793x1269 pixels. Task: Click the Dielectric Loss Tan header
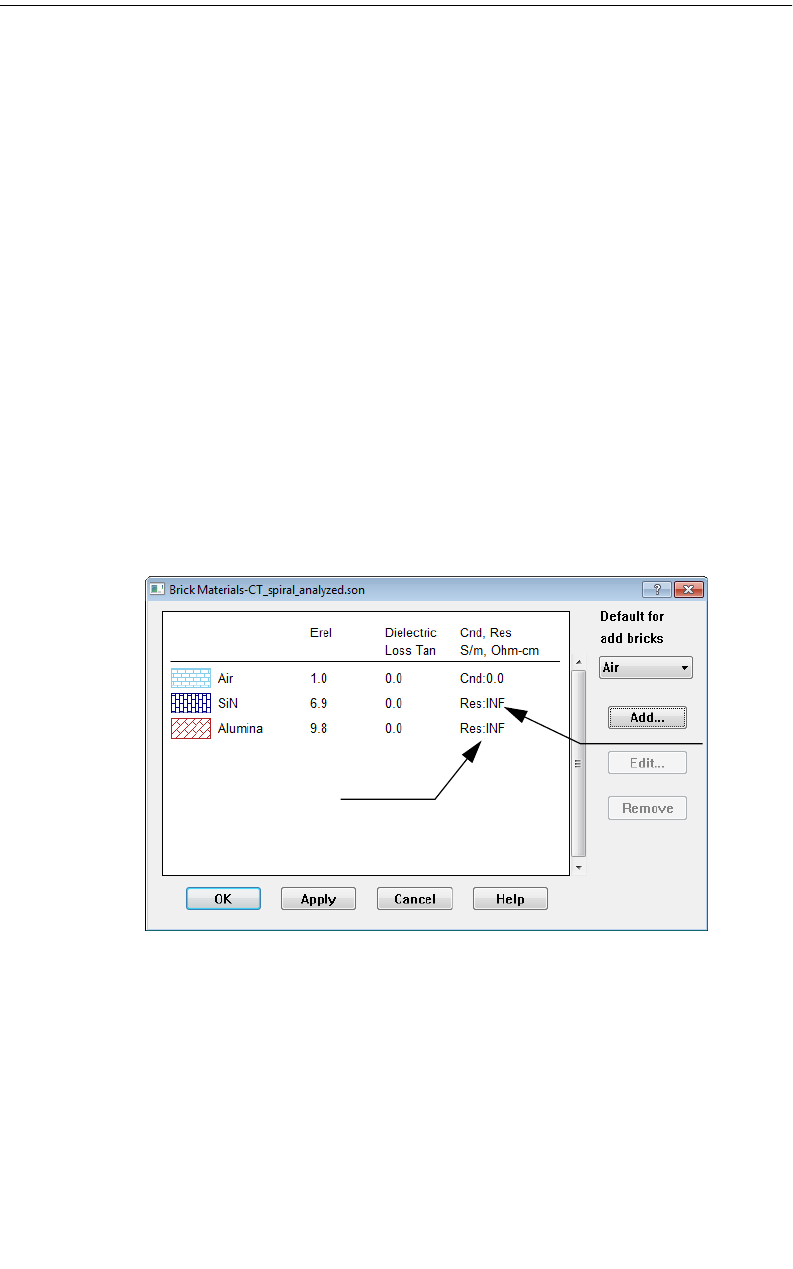411,642
